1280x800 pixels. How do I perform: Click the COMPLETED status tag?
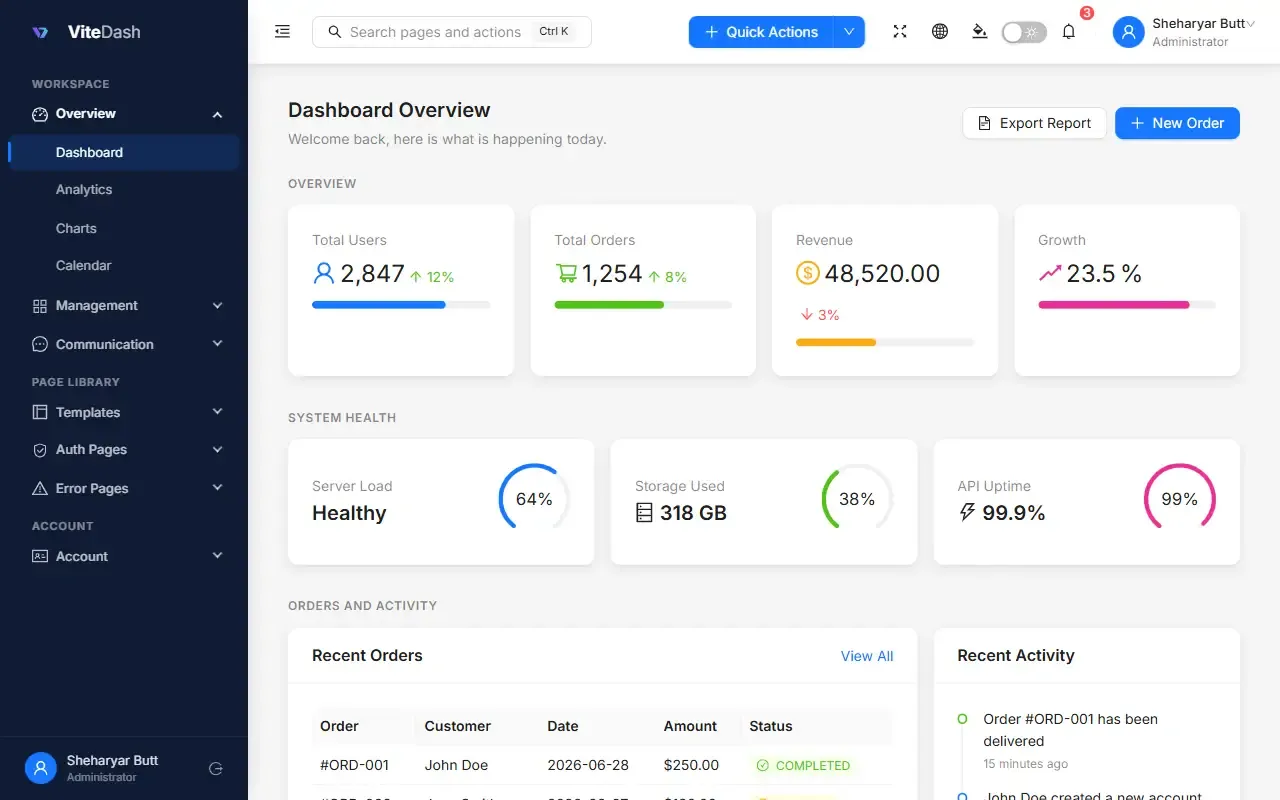click(x=803, y=766)
